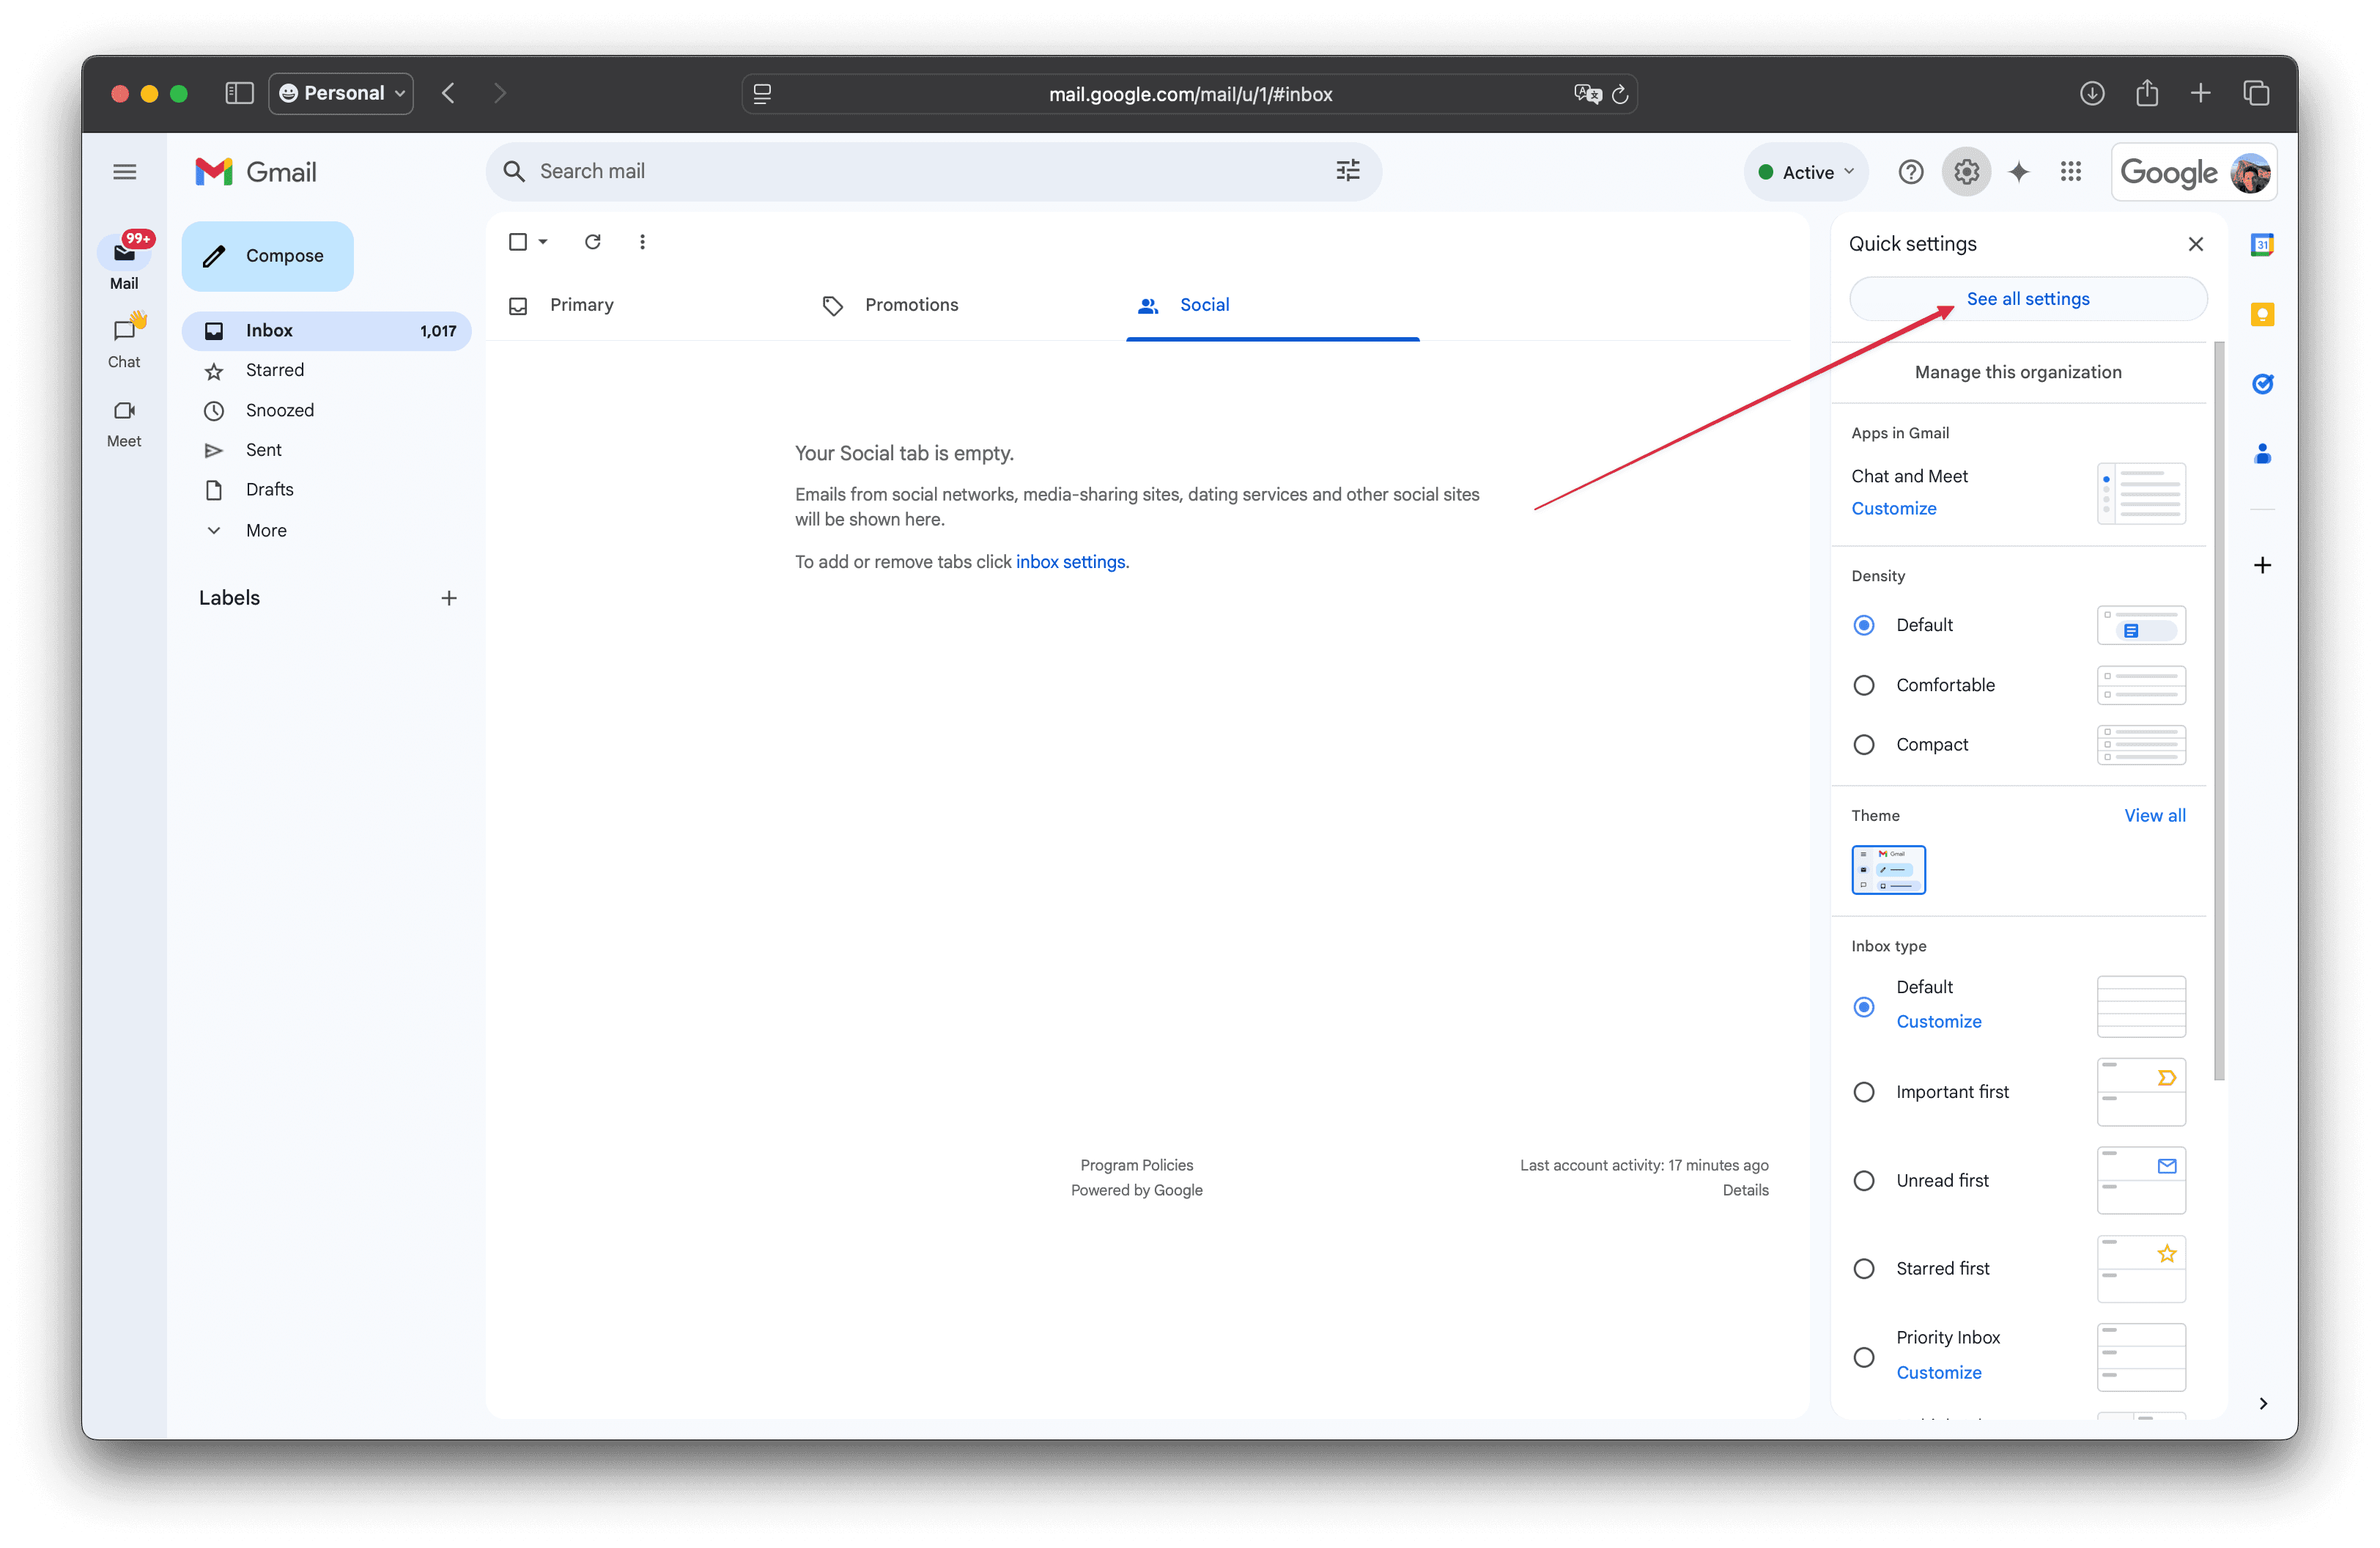The width and height of the screenshot is (2380, 1548).
Task: Open Chat from the left sidebar
Action: point(124,340)
